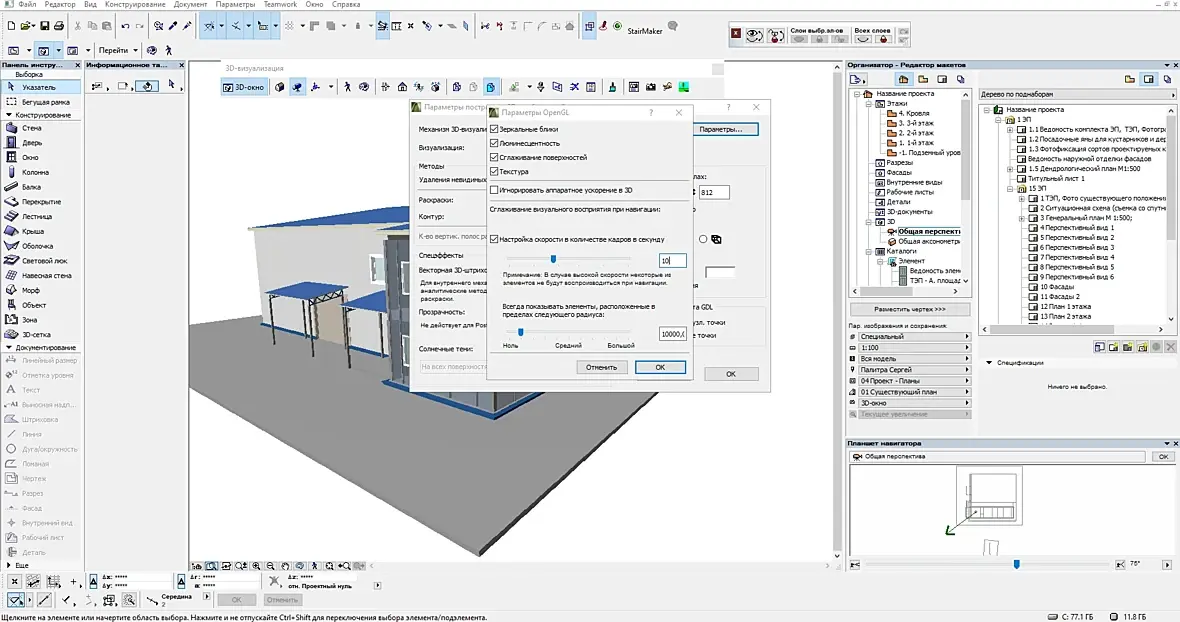Enable Игнорировать аппаратное ускорение в 3D
Image resolution: width=1180 pixels, height=622 pixels.
(x=494, y=189)
